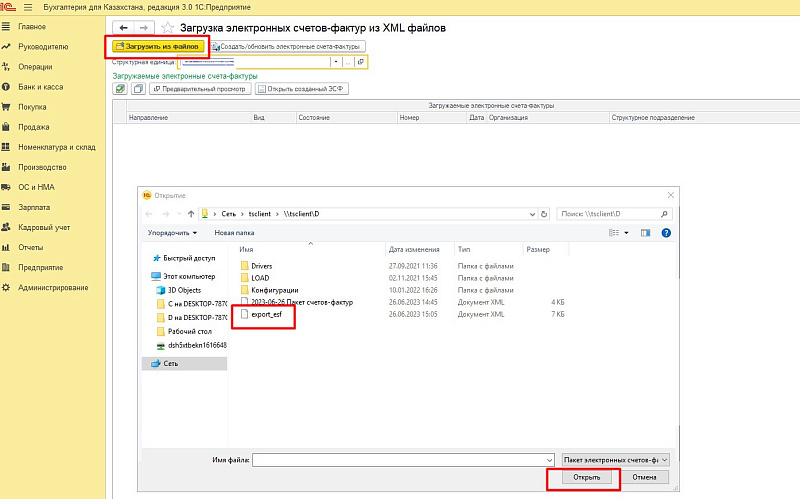Open the help icon in the file dialog
The width and height of the screenshot is (800, 499).
point(666,232)
